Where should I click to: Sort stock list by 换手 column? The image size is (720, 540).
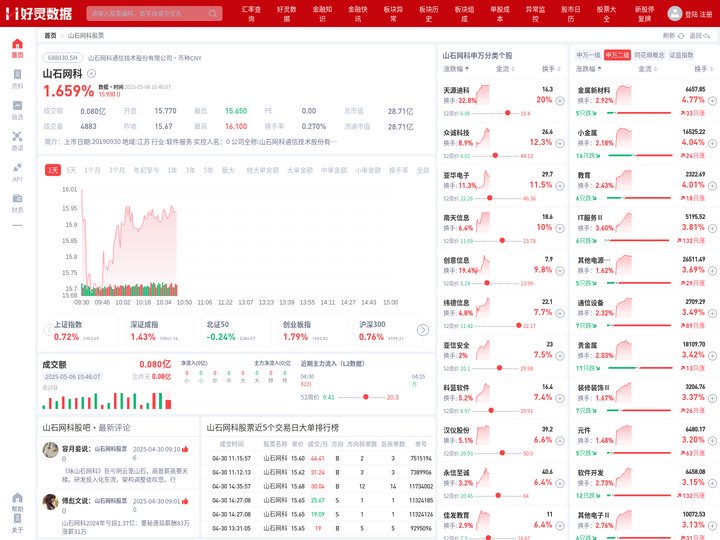[551, 69]
